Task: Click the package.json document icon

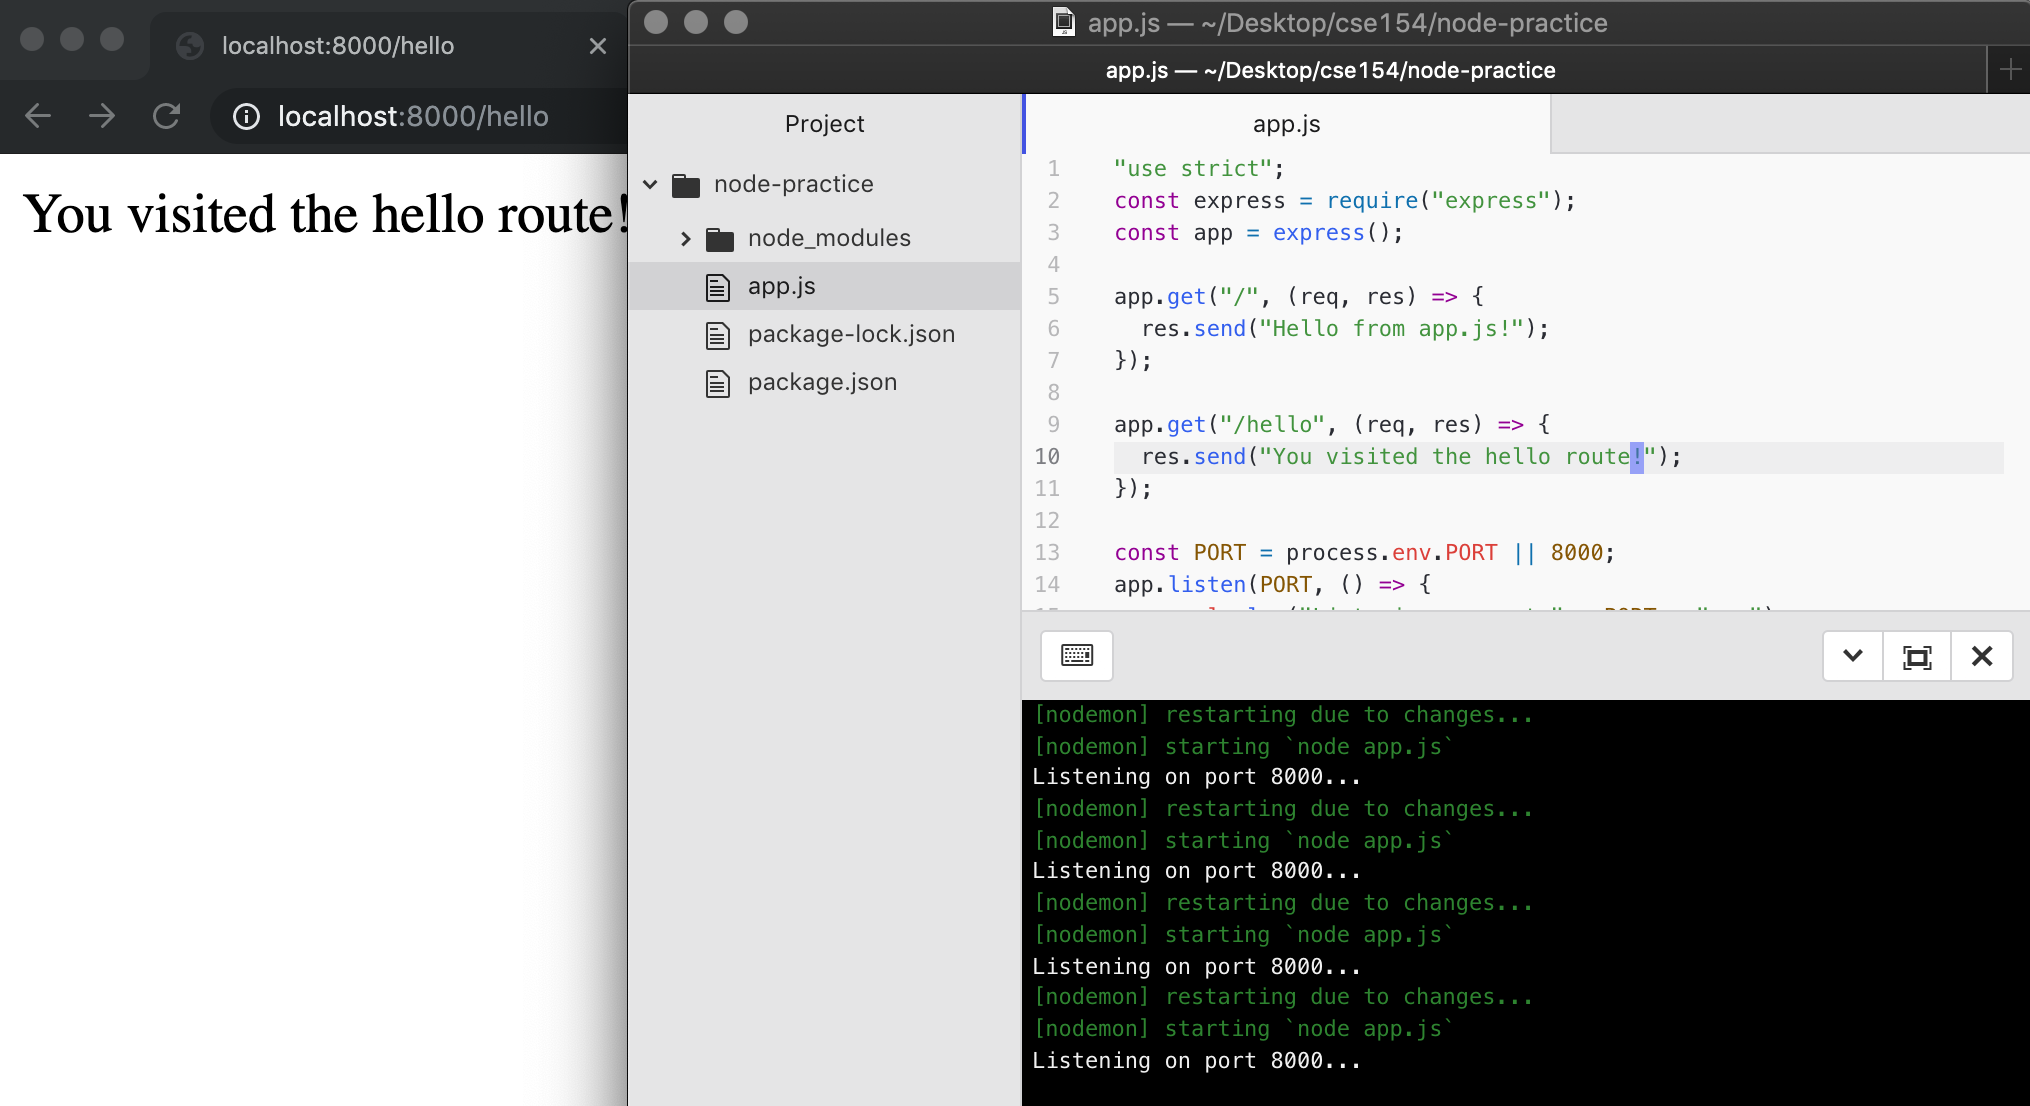Action: pos(718,382)
